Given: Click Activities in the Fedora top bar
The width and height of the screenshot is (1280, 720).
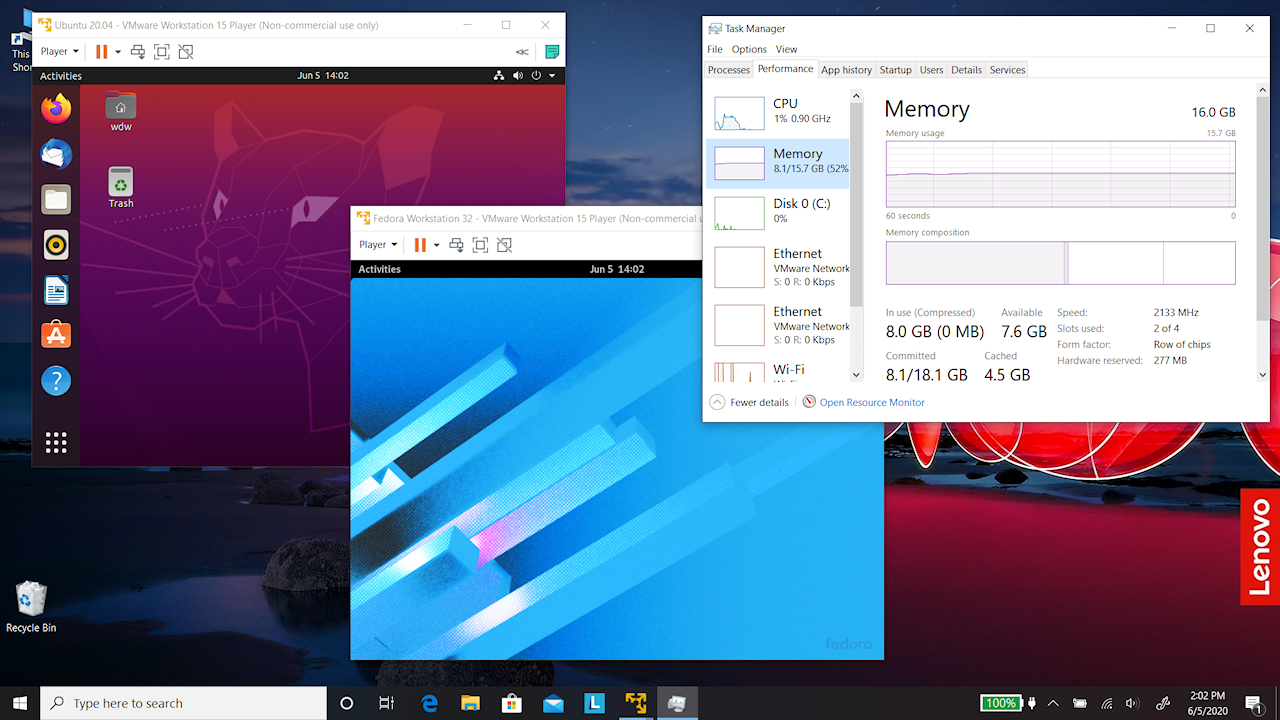Looking at the screenshot, I should [x=380, y=269].
